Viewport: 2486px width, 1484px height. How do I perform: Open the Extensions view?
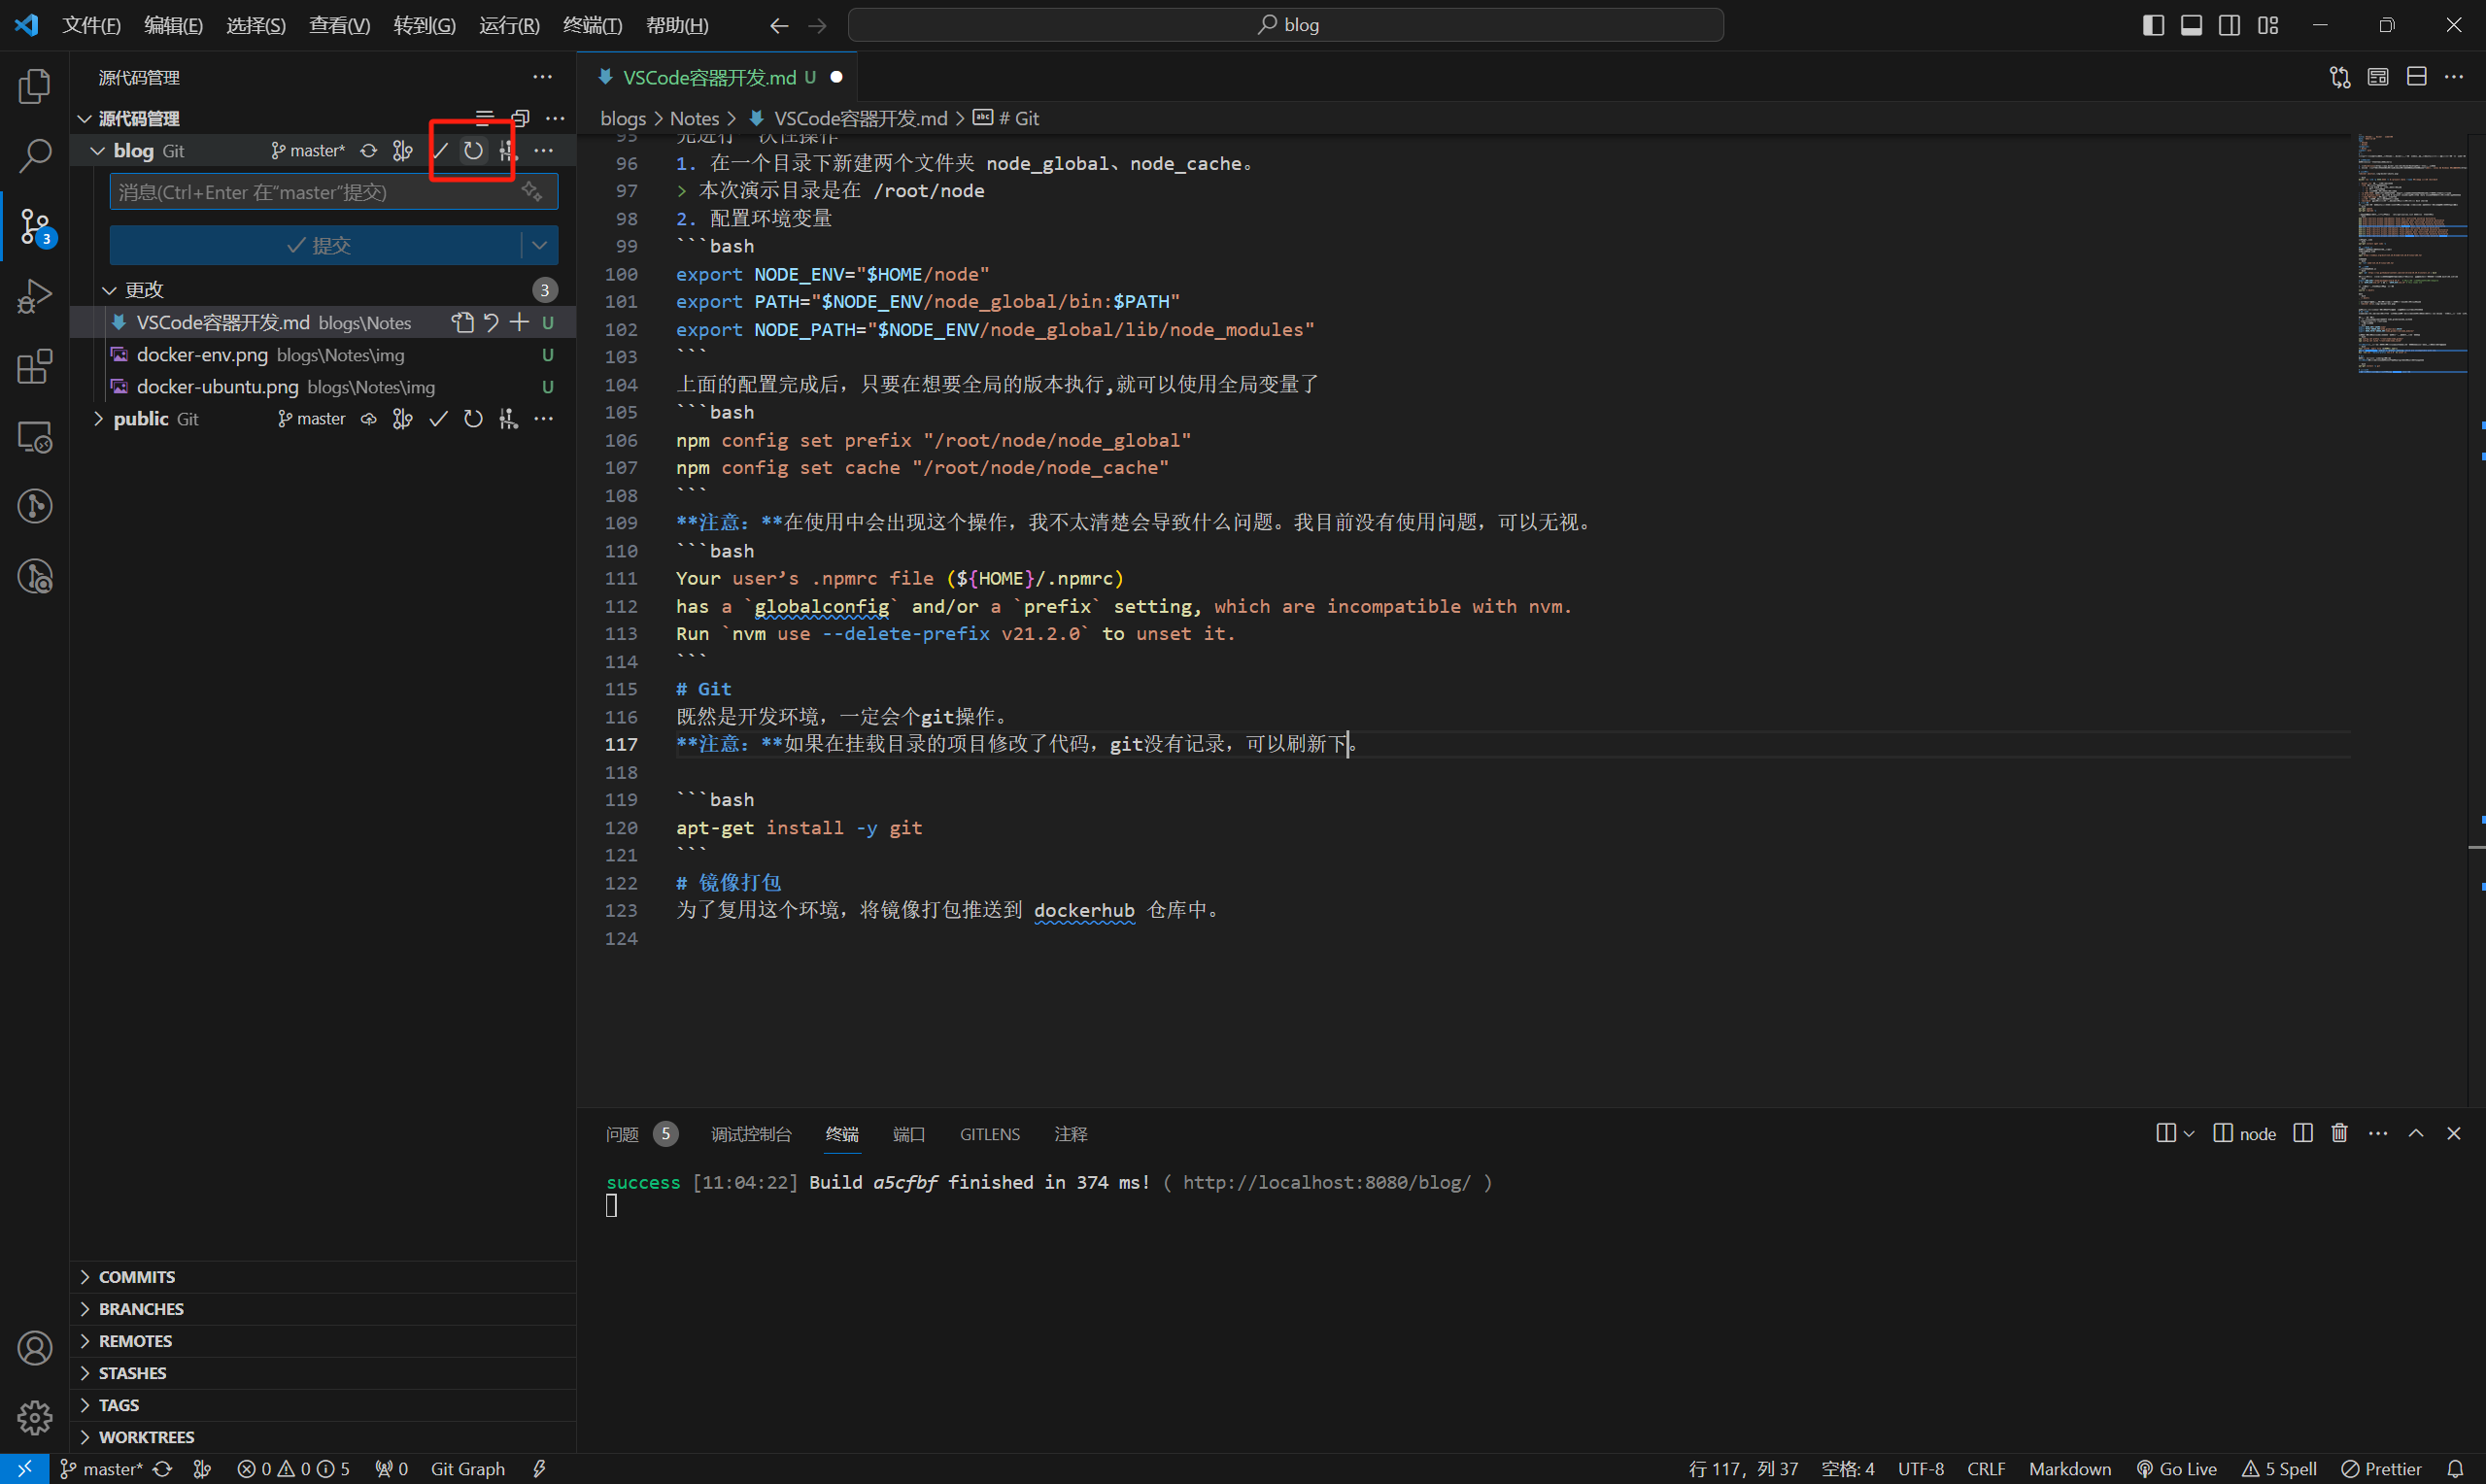pos(35,366)
